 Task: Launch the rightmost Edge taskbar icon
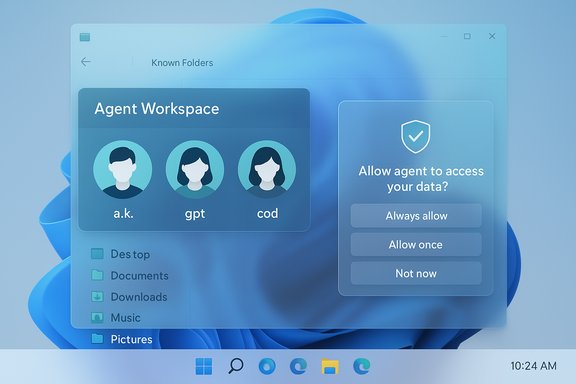(x=361, y=366)
